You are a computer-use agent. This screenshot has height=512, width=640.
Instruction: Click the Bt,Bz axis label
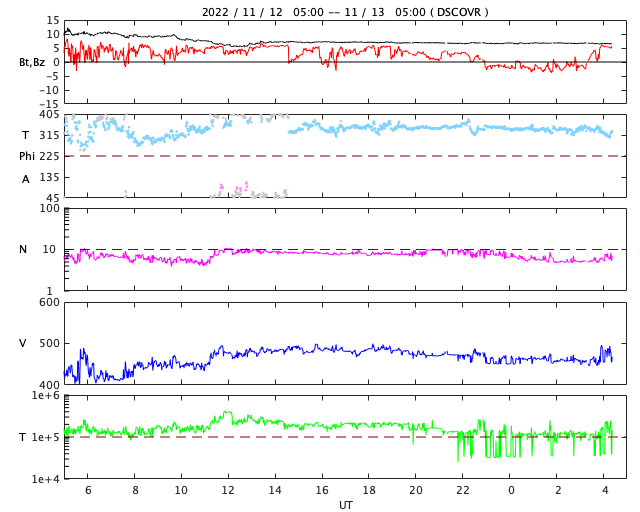click(32, 62)
